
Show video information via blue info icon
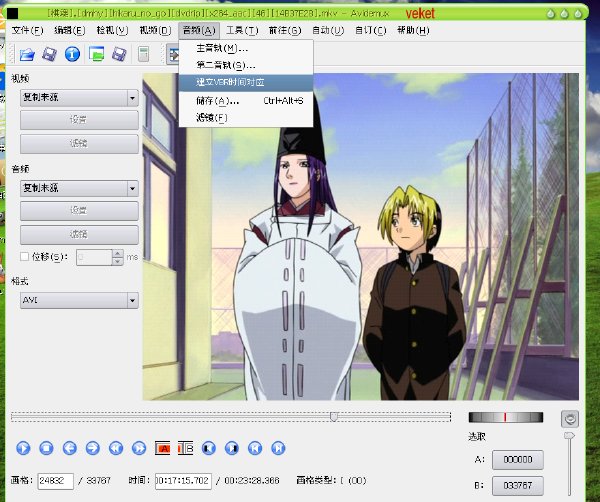pyautogui.click(x=72, y=54)
